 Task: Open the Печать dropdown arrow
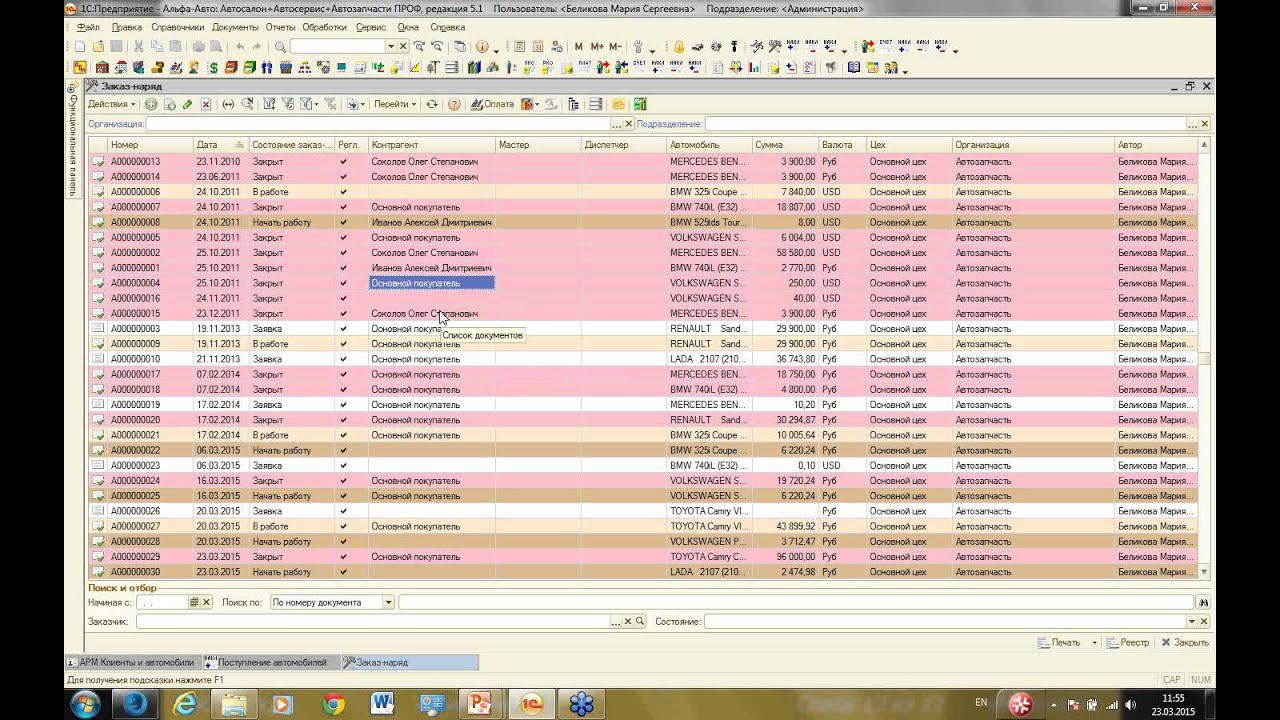[1094, 643]
